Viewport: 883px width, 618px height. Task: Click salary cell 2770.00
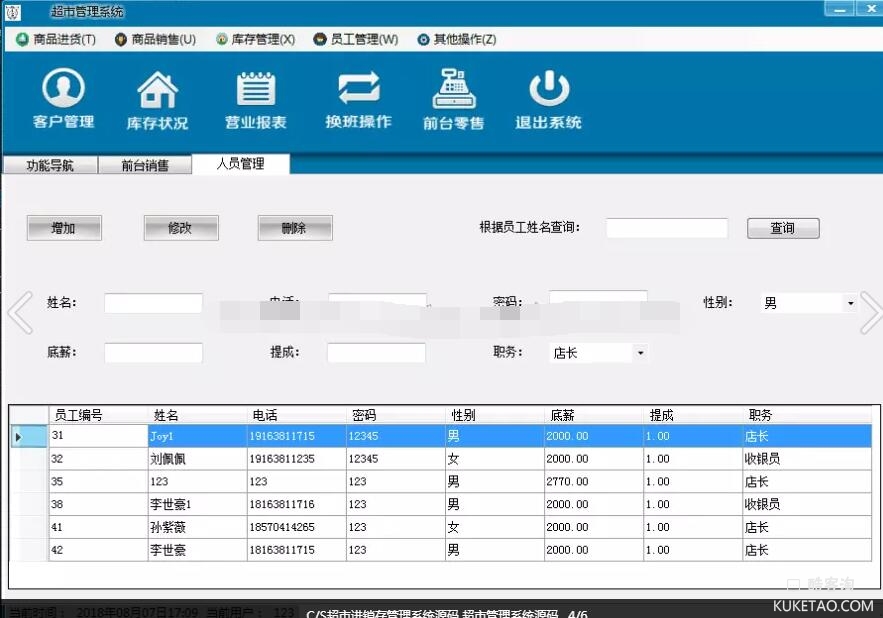[x=594, y=482]
